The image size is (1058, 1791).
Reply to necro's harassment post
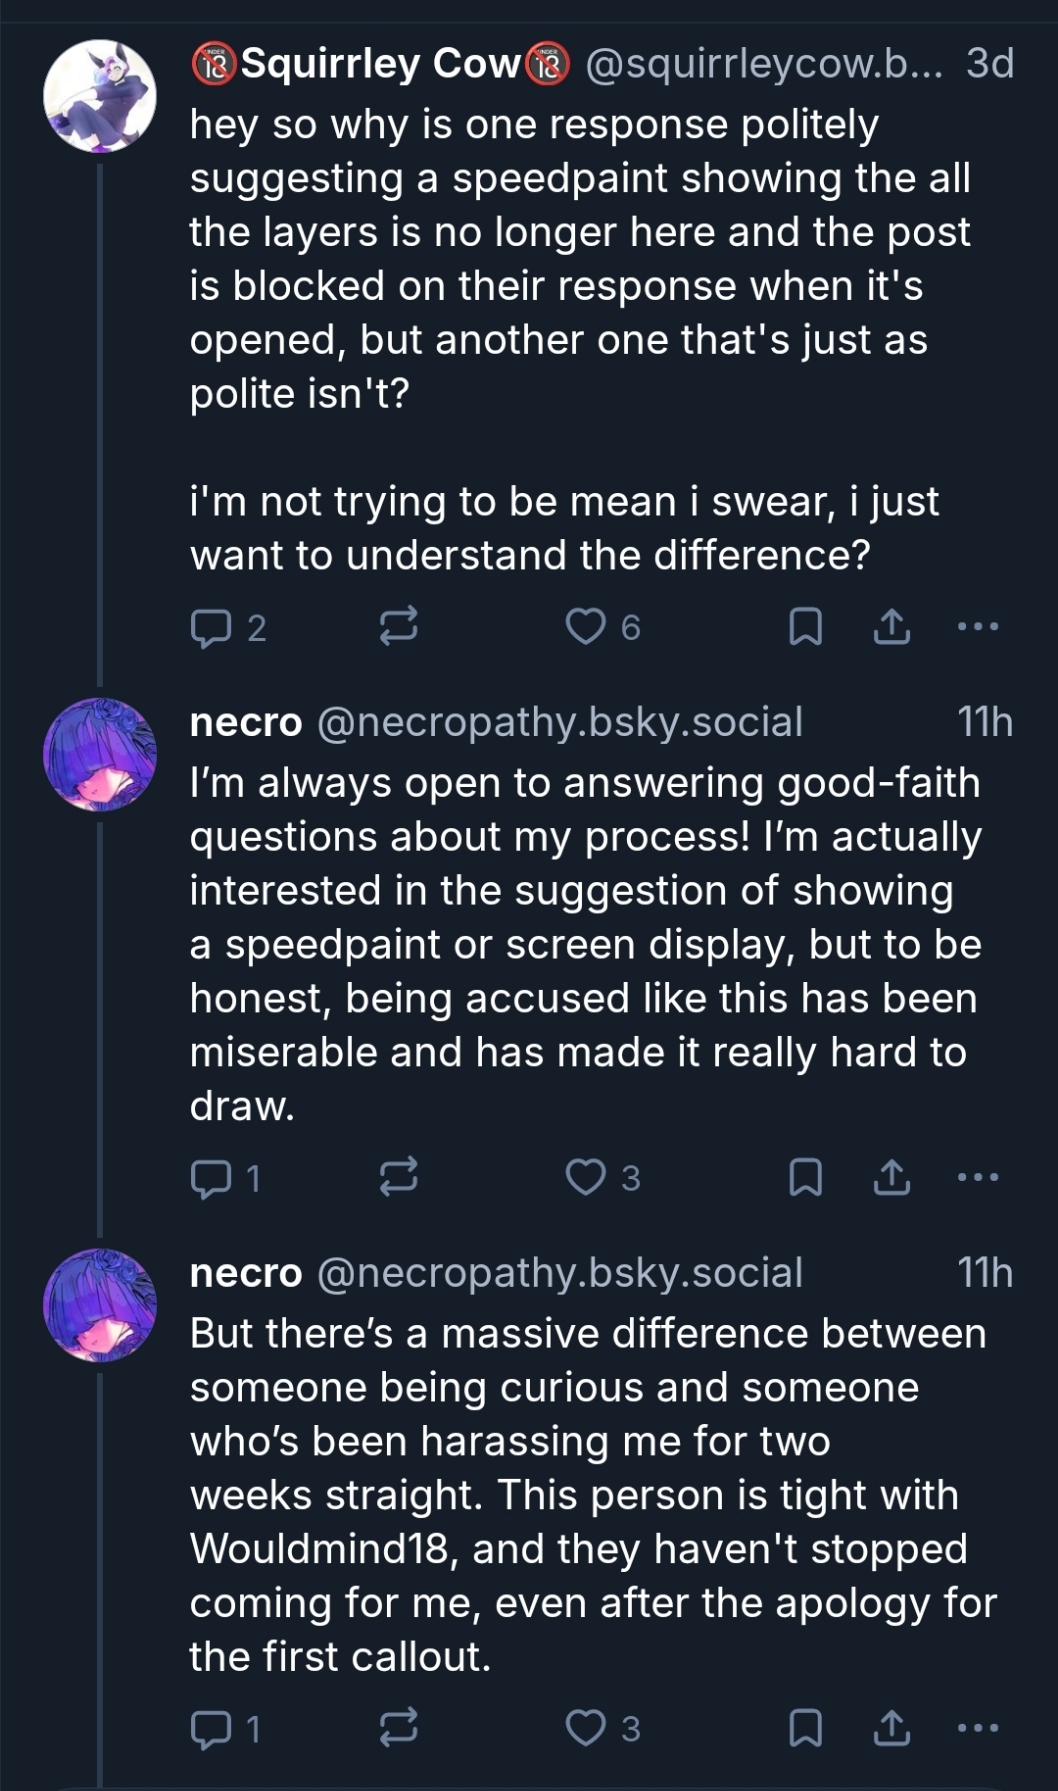coord(210,1729)
